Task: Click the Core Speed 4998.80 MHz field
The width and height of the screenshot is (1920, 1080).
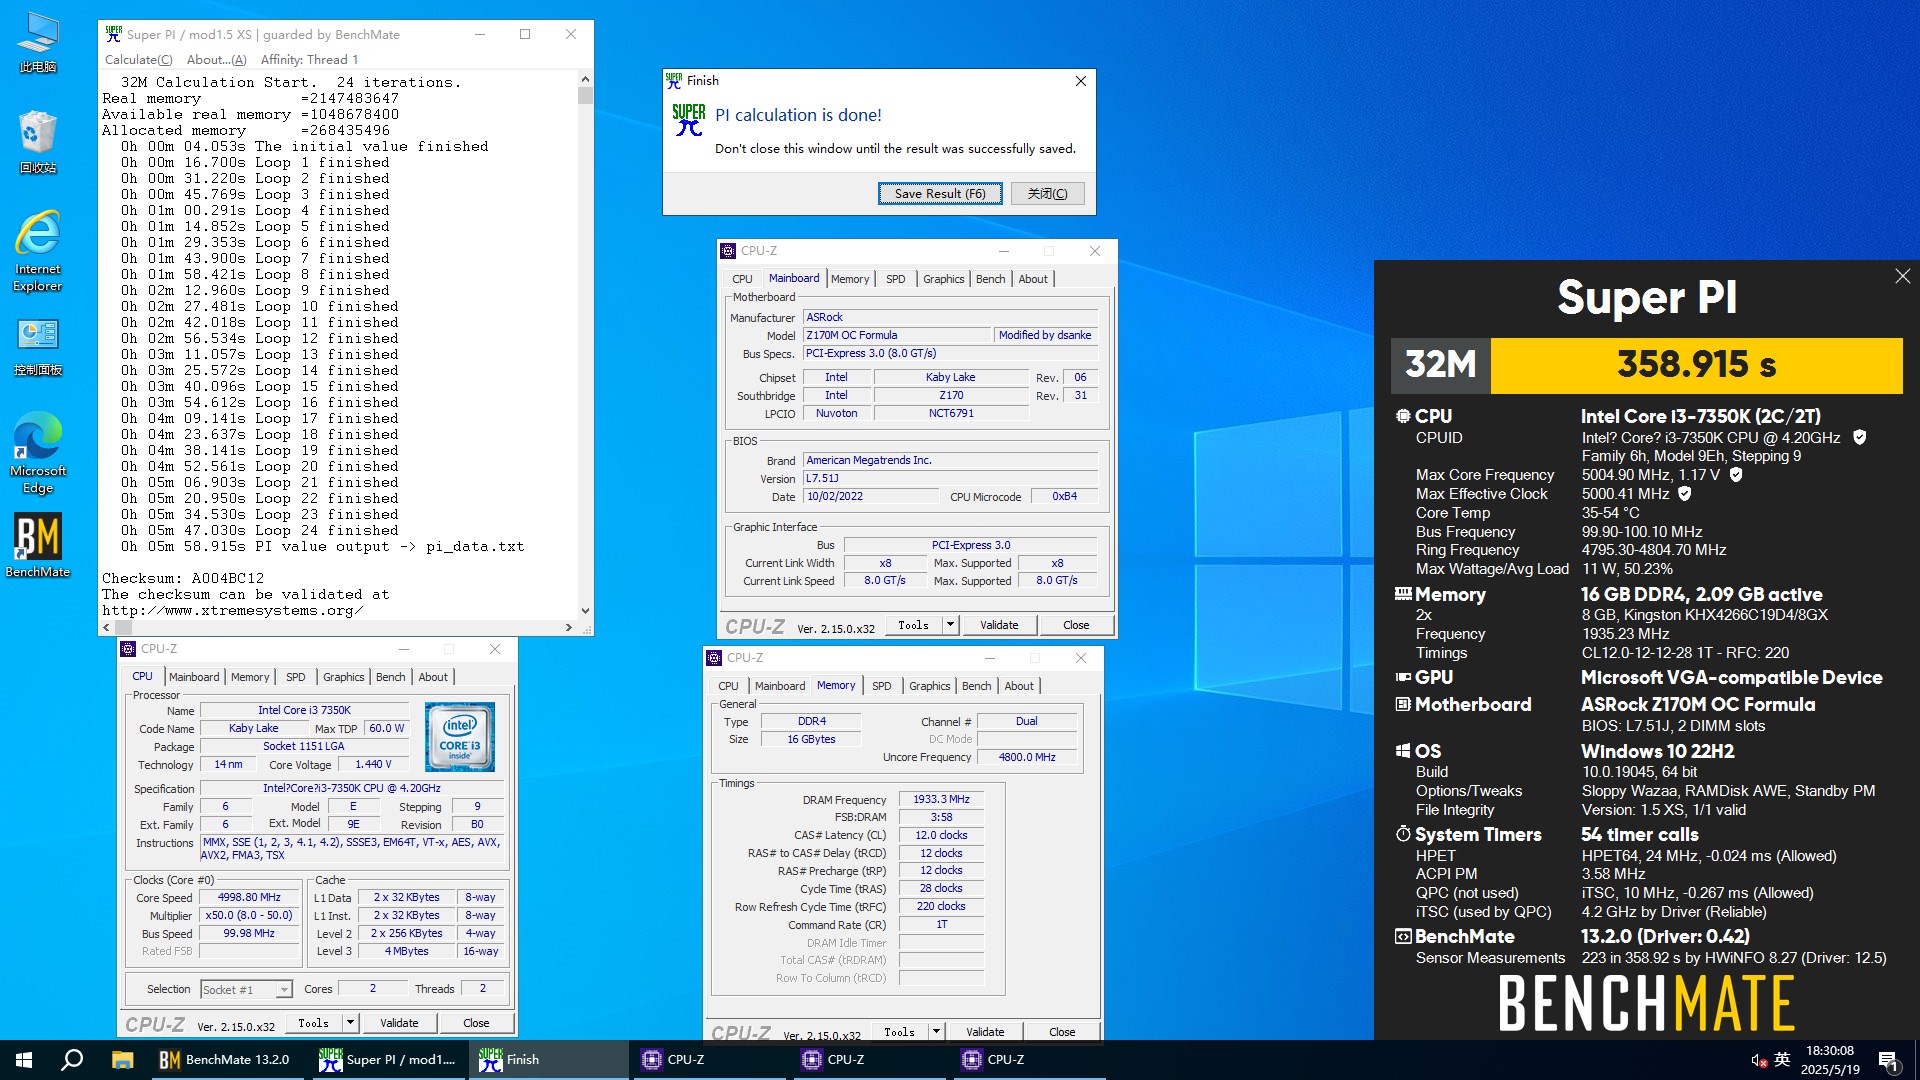Action: [x=249, y=898]
